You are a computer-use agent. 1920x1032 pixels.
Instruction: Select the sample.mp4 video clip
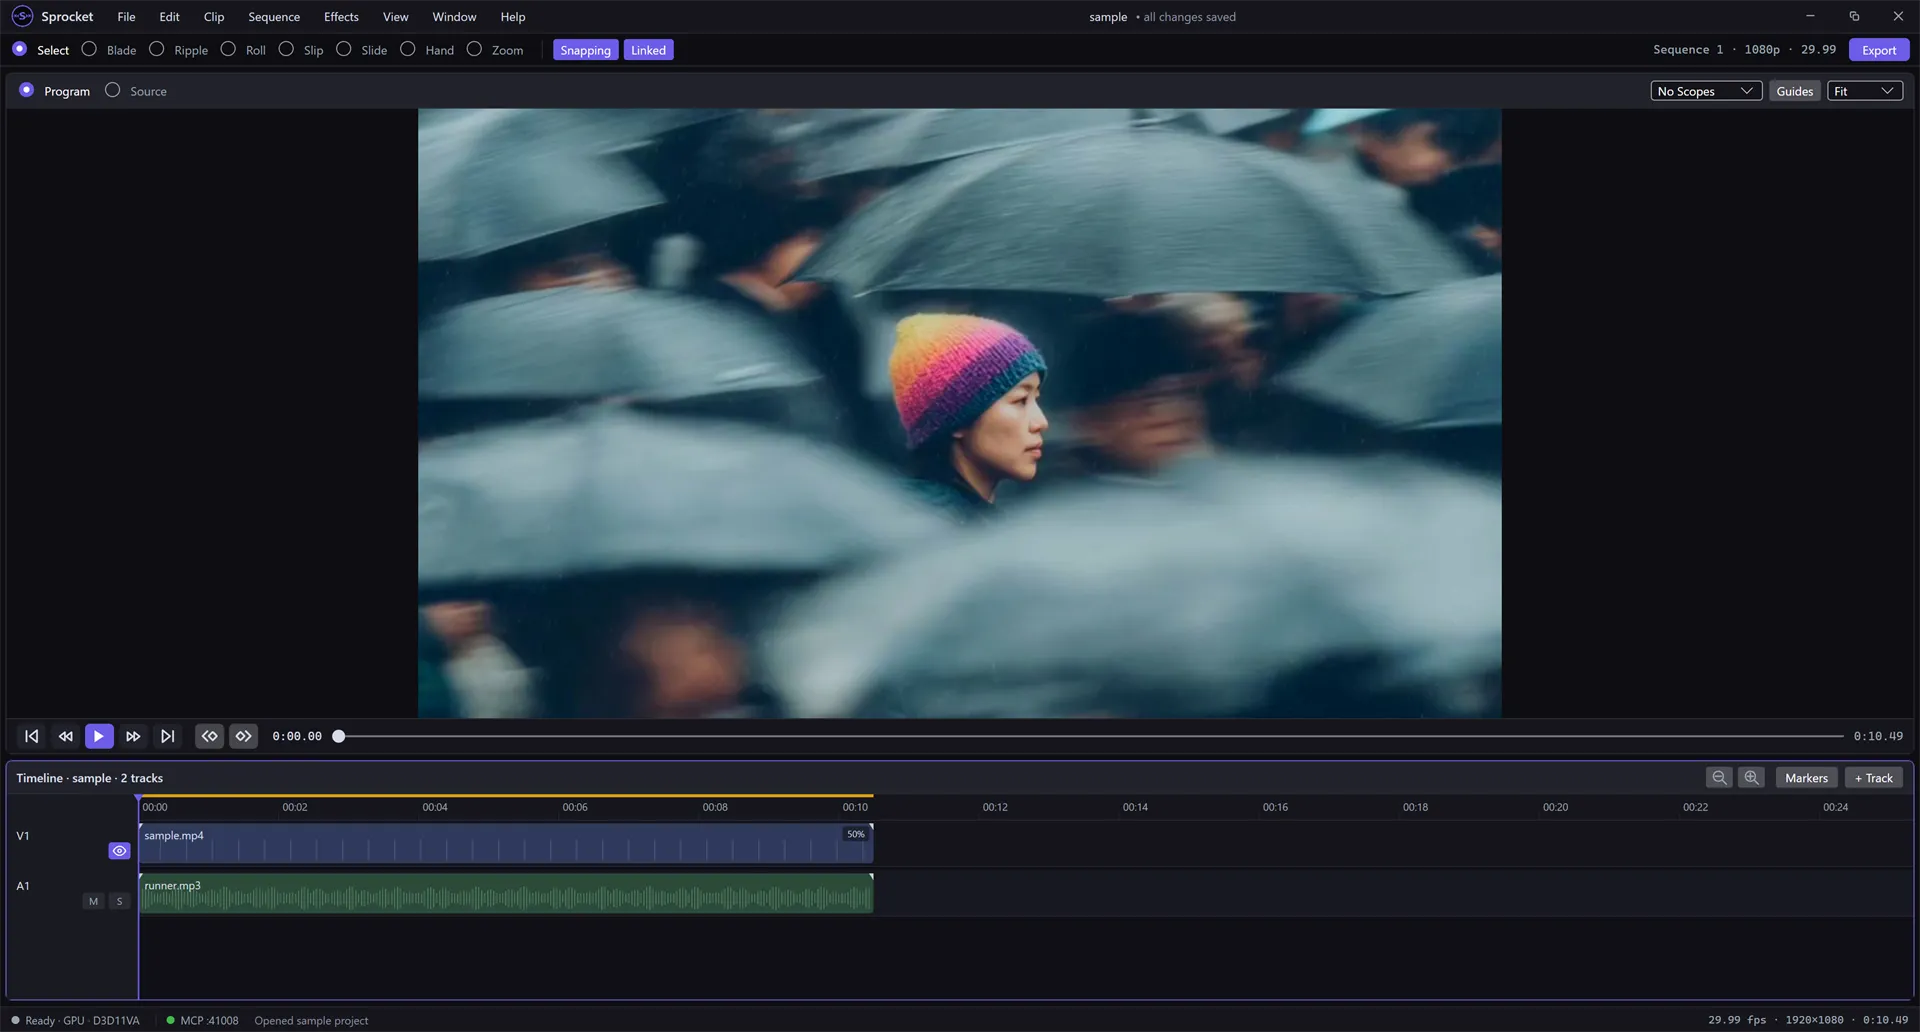[506, 843]
